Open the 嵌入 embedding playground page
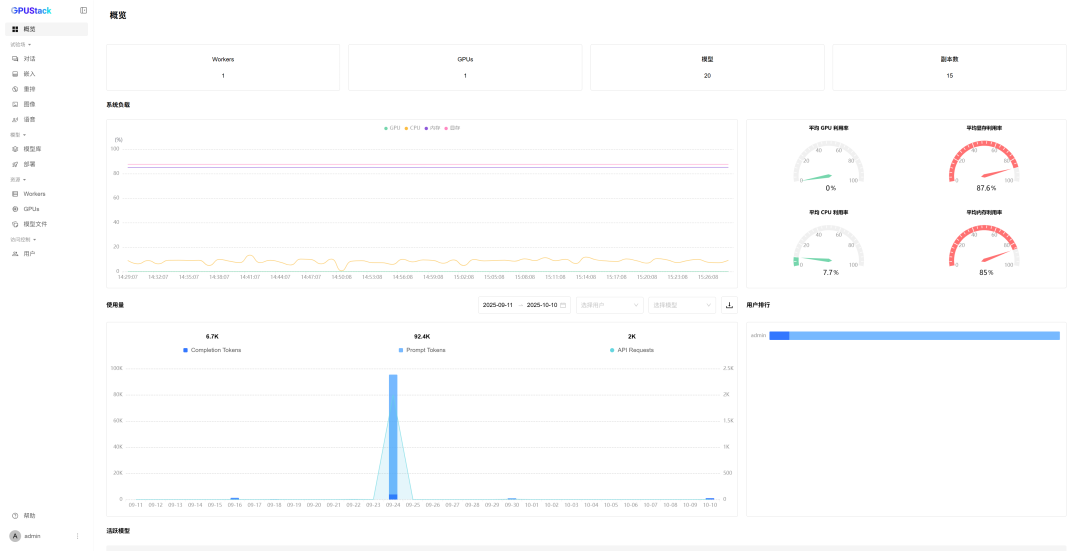 [29, 74]
